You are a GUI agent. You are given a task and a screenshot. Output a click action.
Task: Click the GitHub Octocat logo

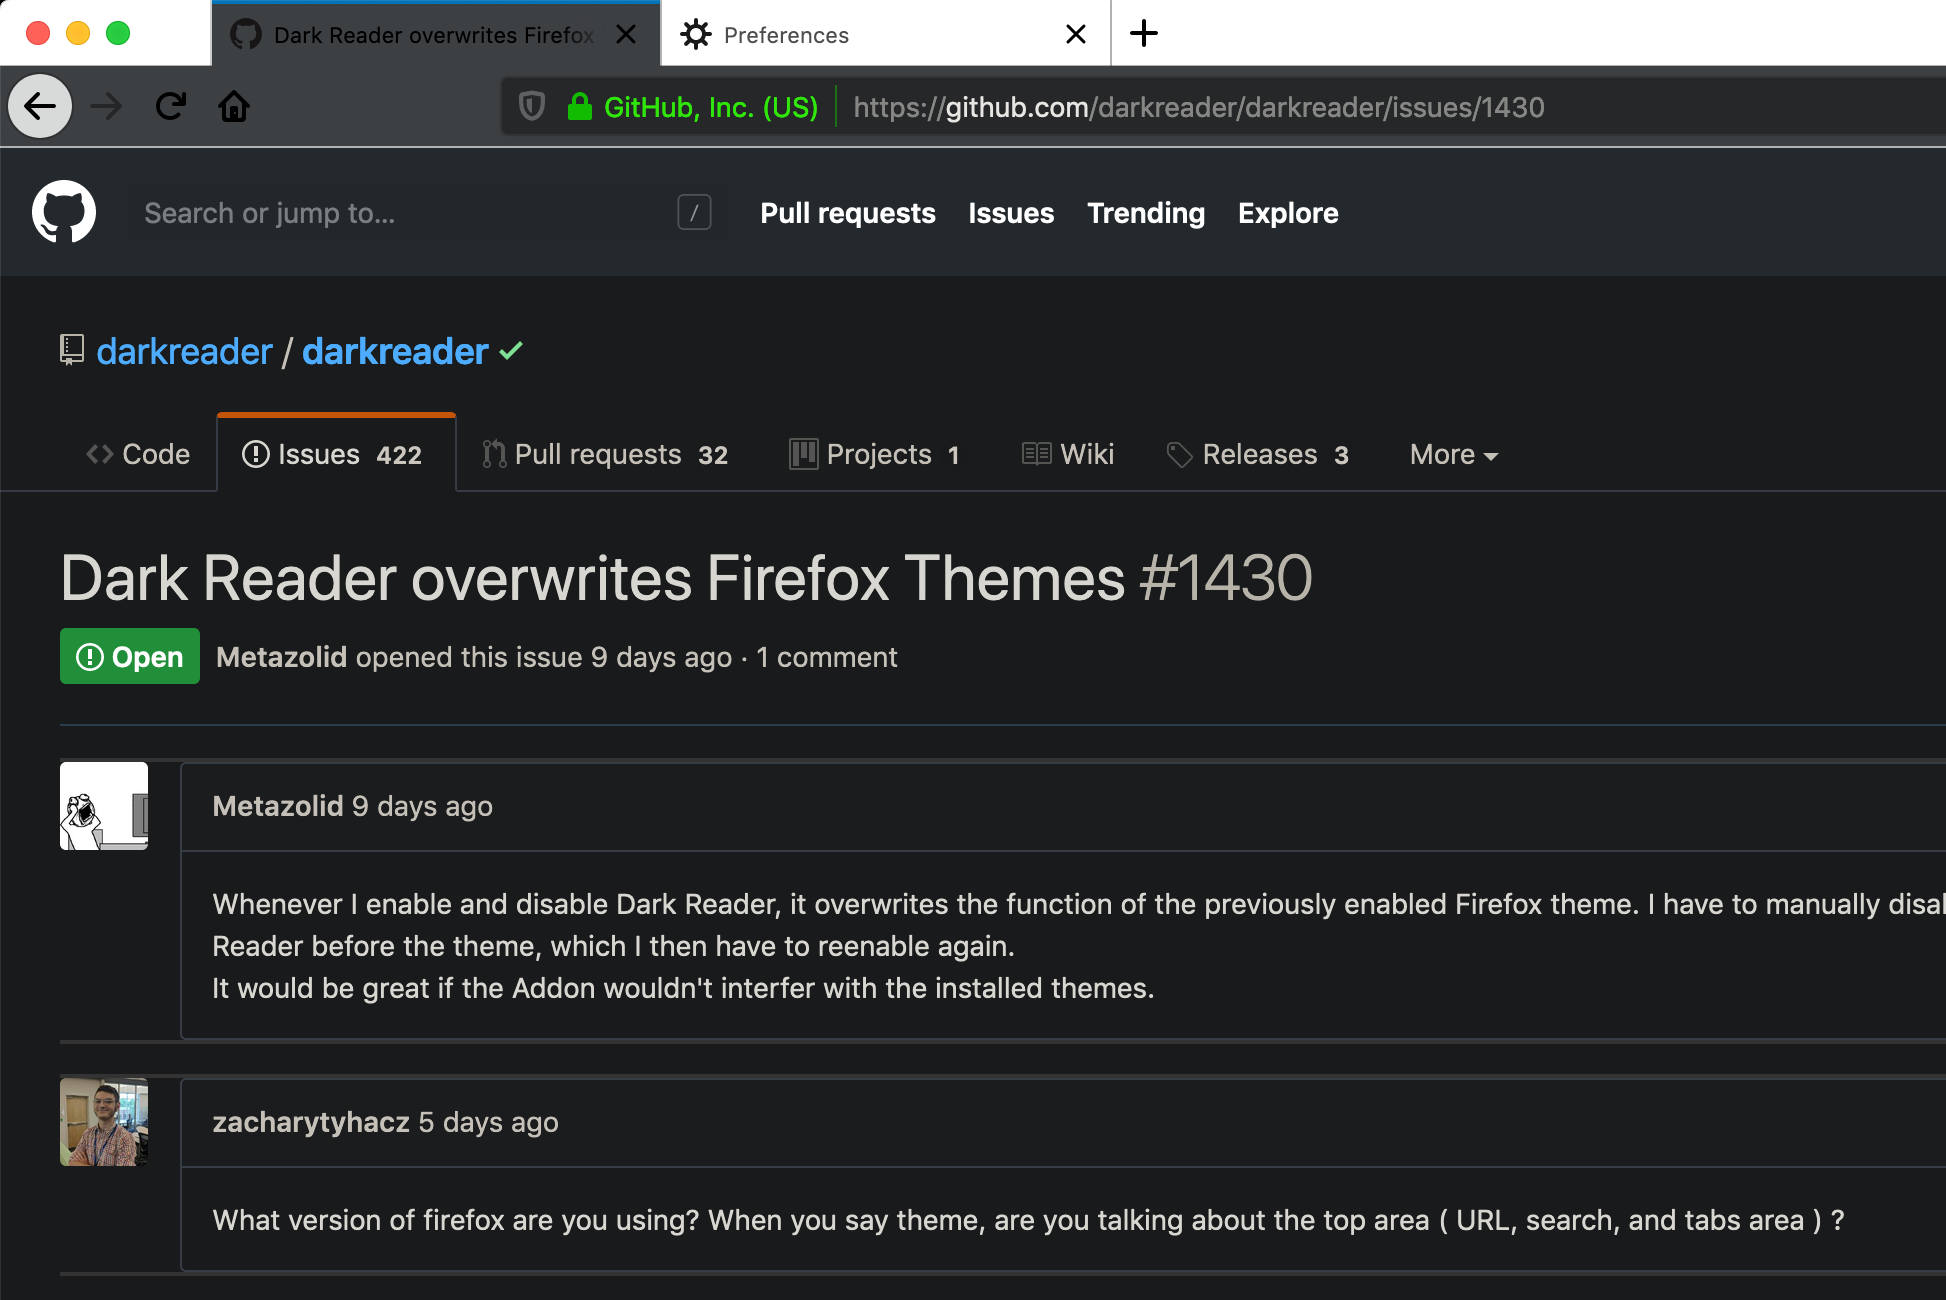64,212
